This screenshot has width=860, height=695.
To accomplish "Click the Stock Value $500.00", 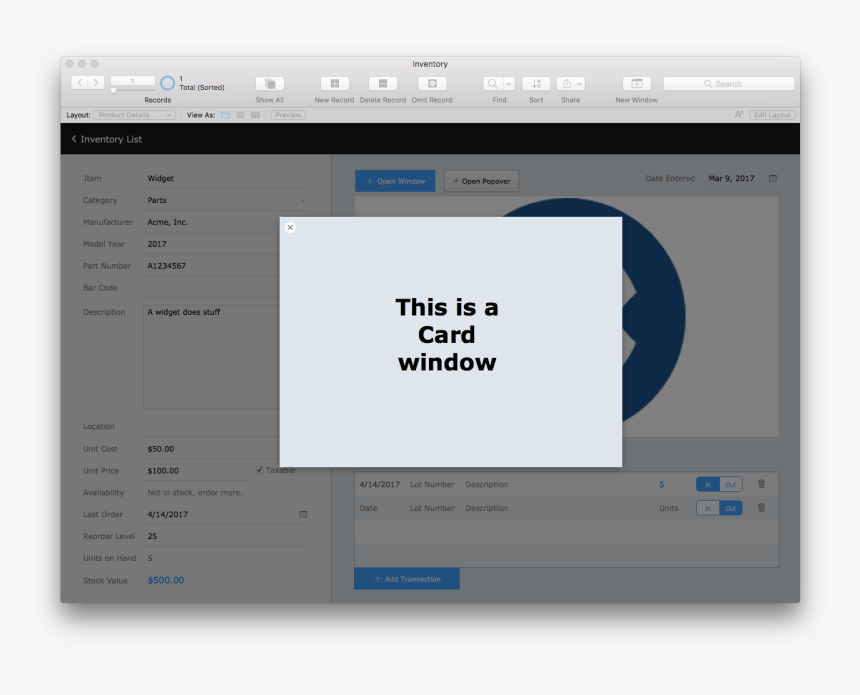I will pyautogui.click(x=166, y=580).
